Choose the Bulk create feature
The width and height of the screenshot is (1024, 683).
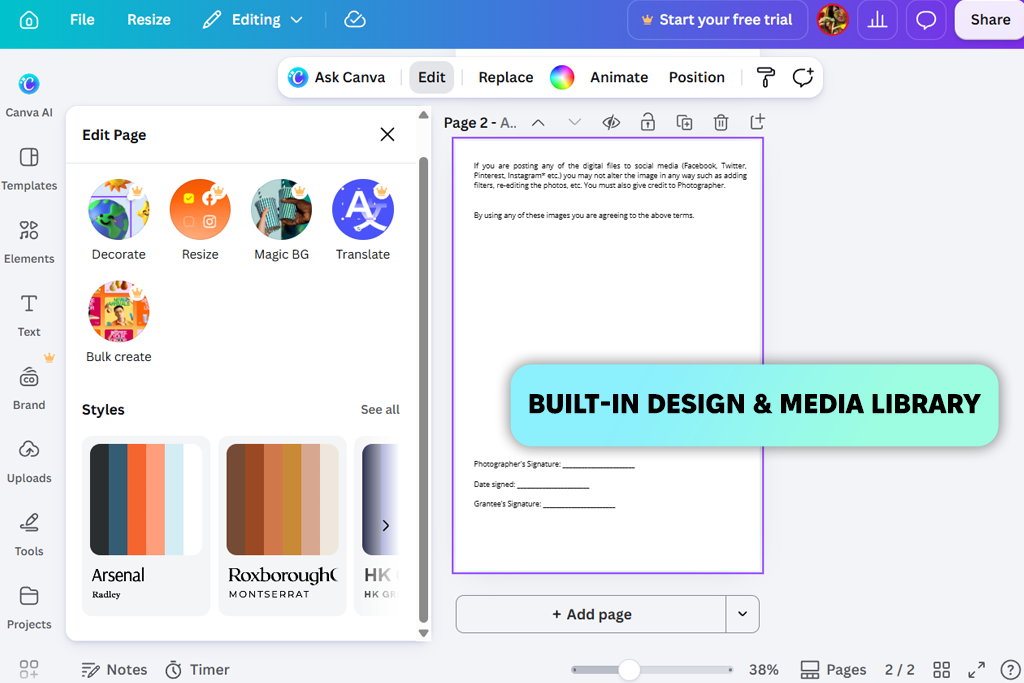[x=119, y=322]
